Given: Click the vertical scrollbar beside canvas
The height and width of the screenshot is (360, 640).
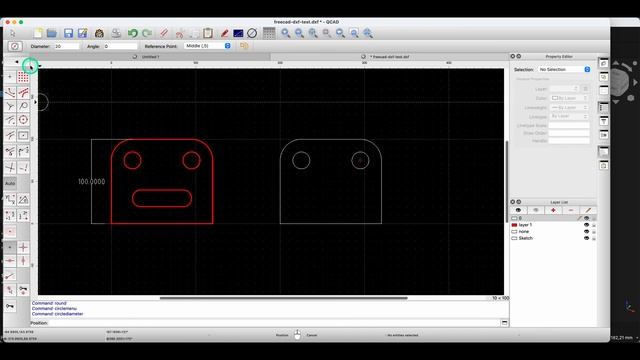Looking at the screenshot, I should coord(507,182).
